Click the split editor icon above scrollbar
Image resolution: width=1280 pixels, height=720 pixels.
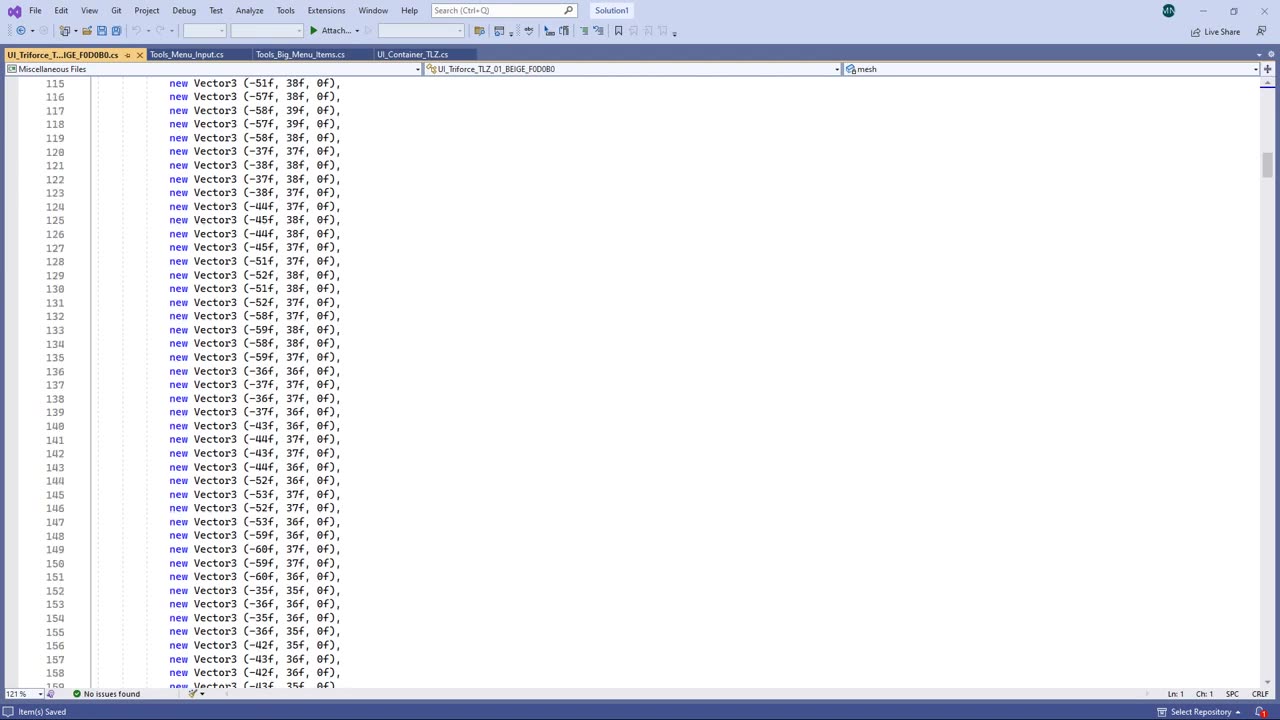pyautogui.click(x=1267, y=69)
